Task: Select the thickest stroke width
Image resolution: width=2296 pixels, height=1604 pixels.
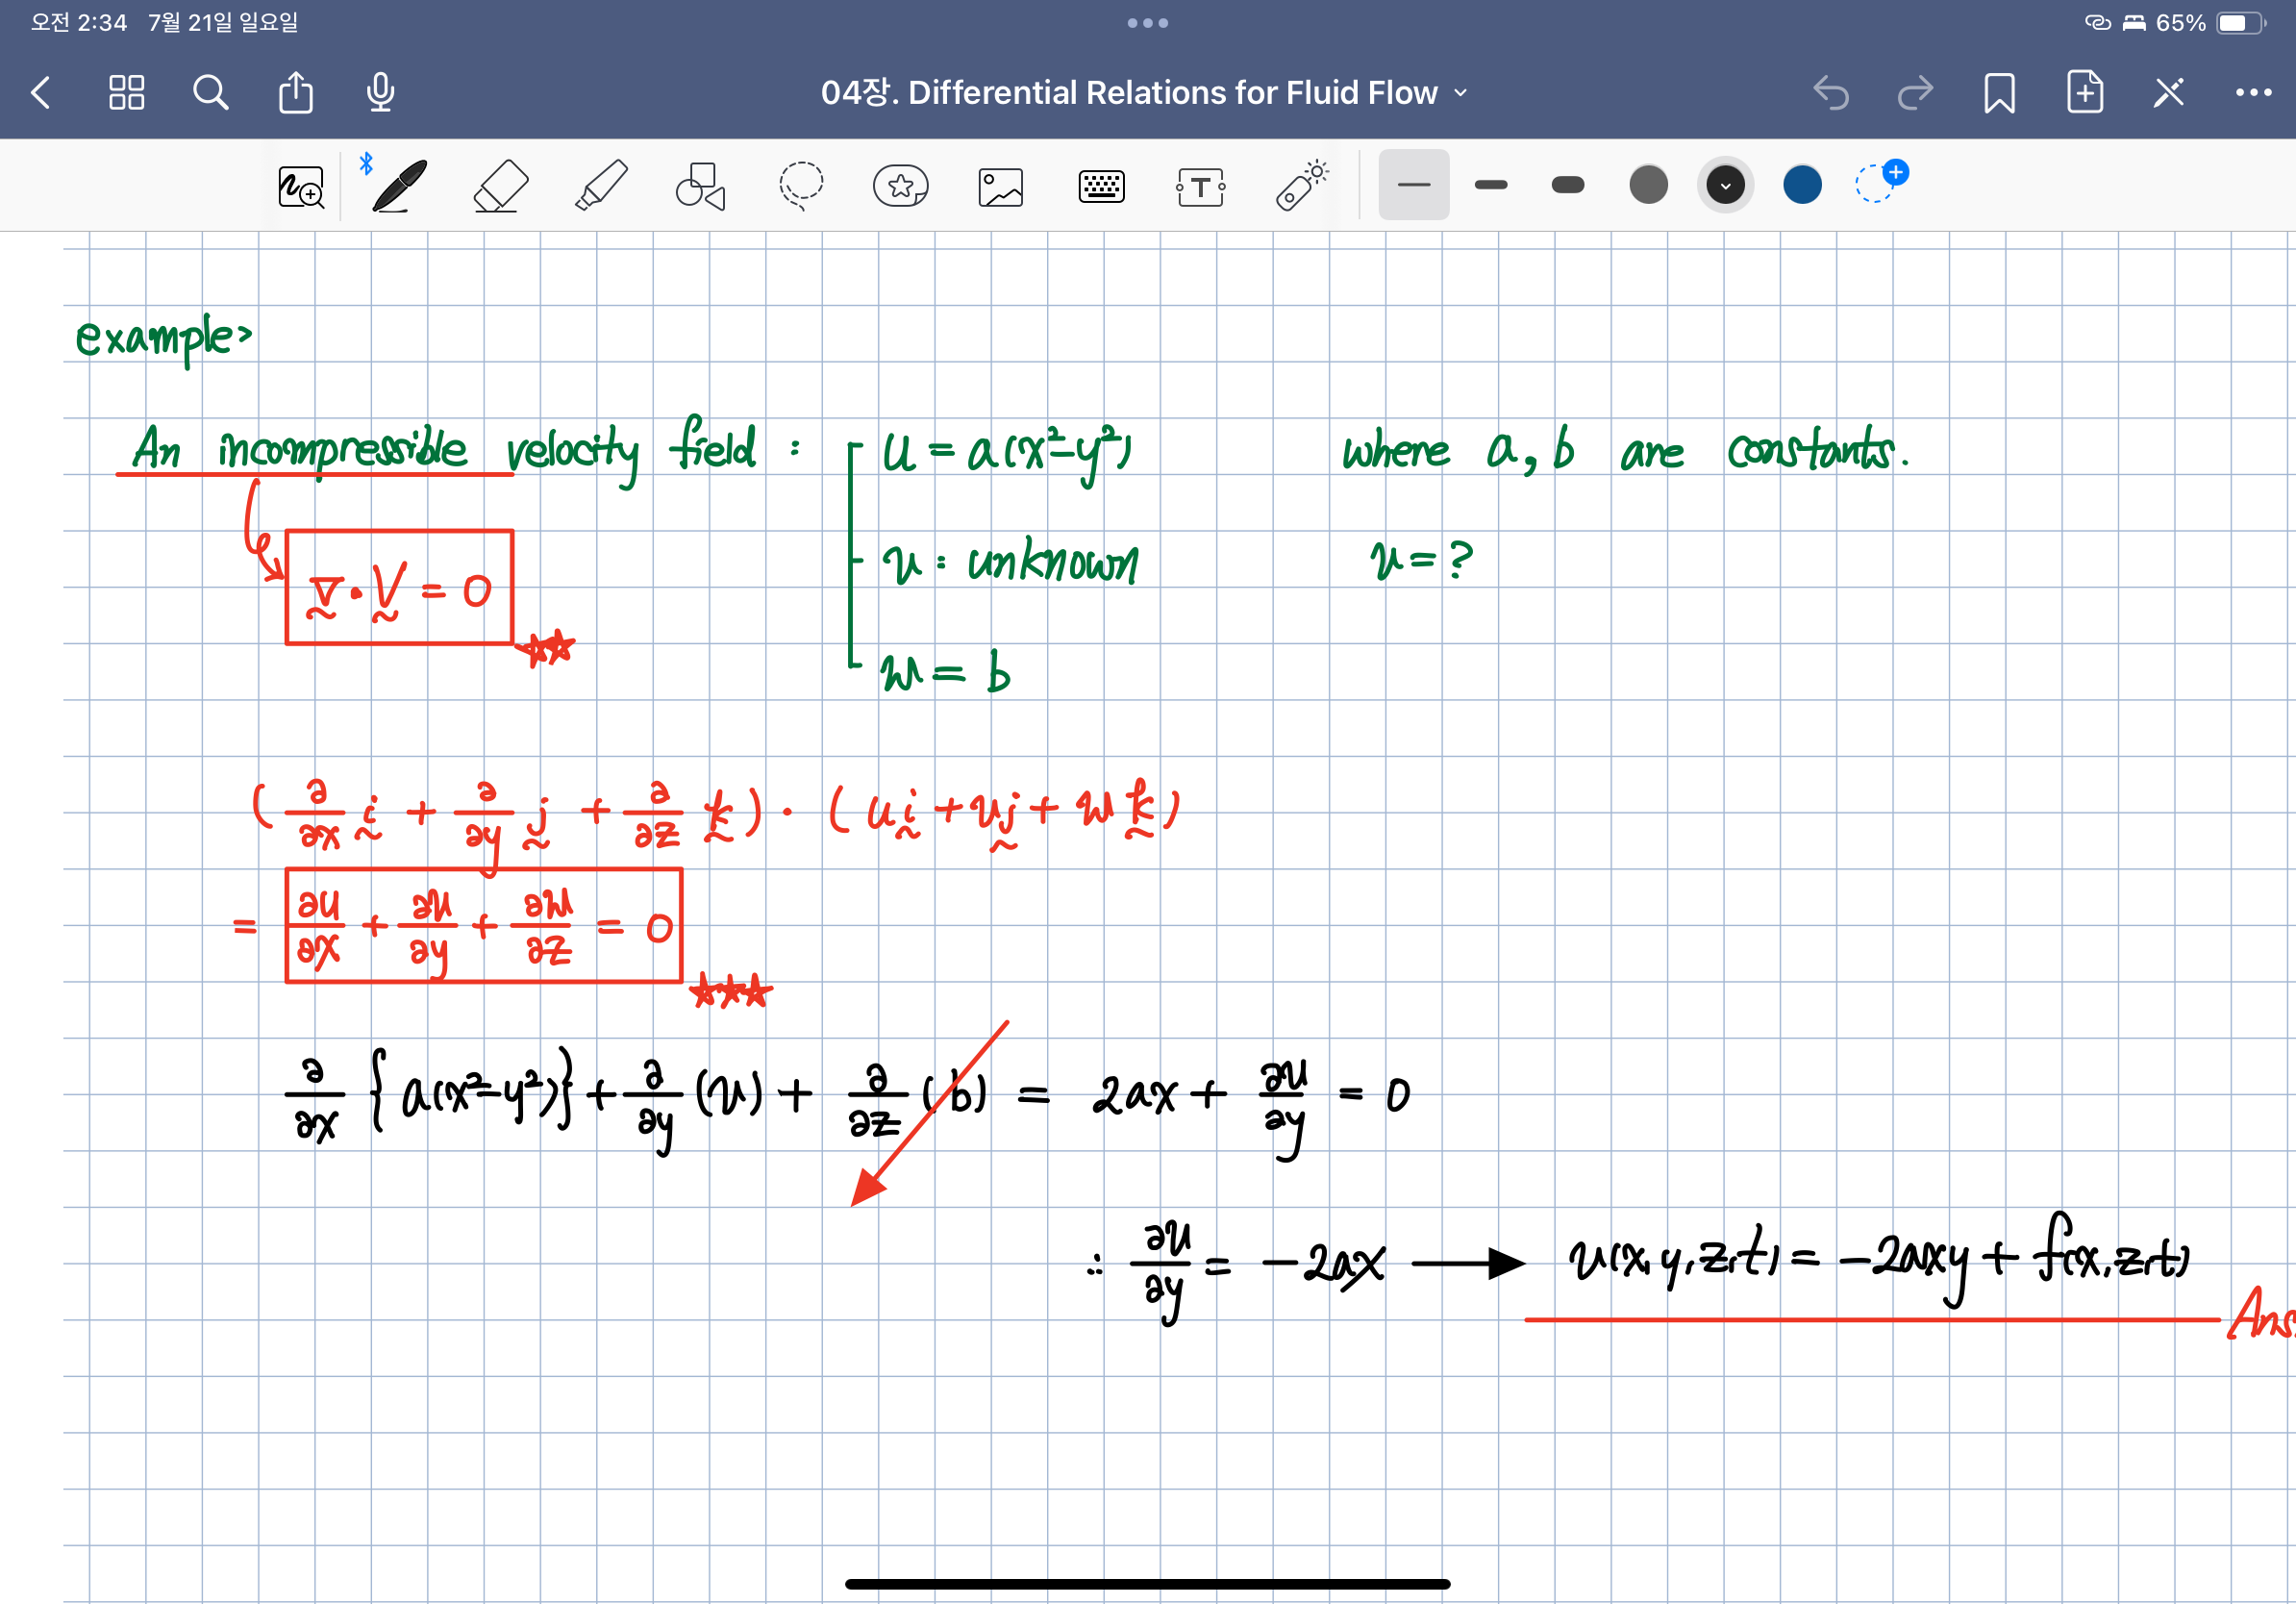Action: point(1567,184)
